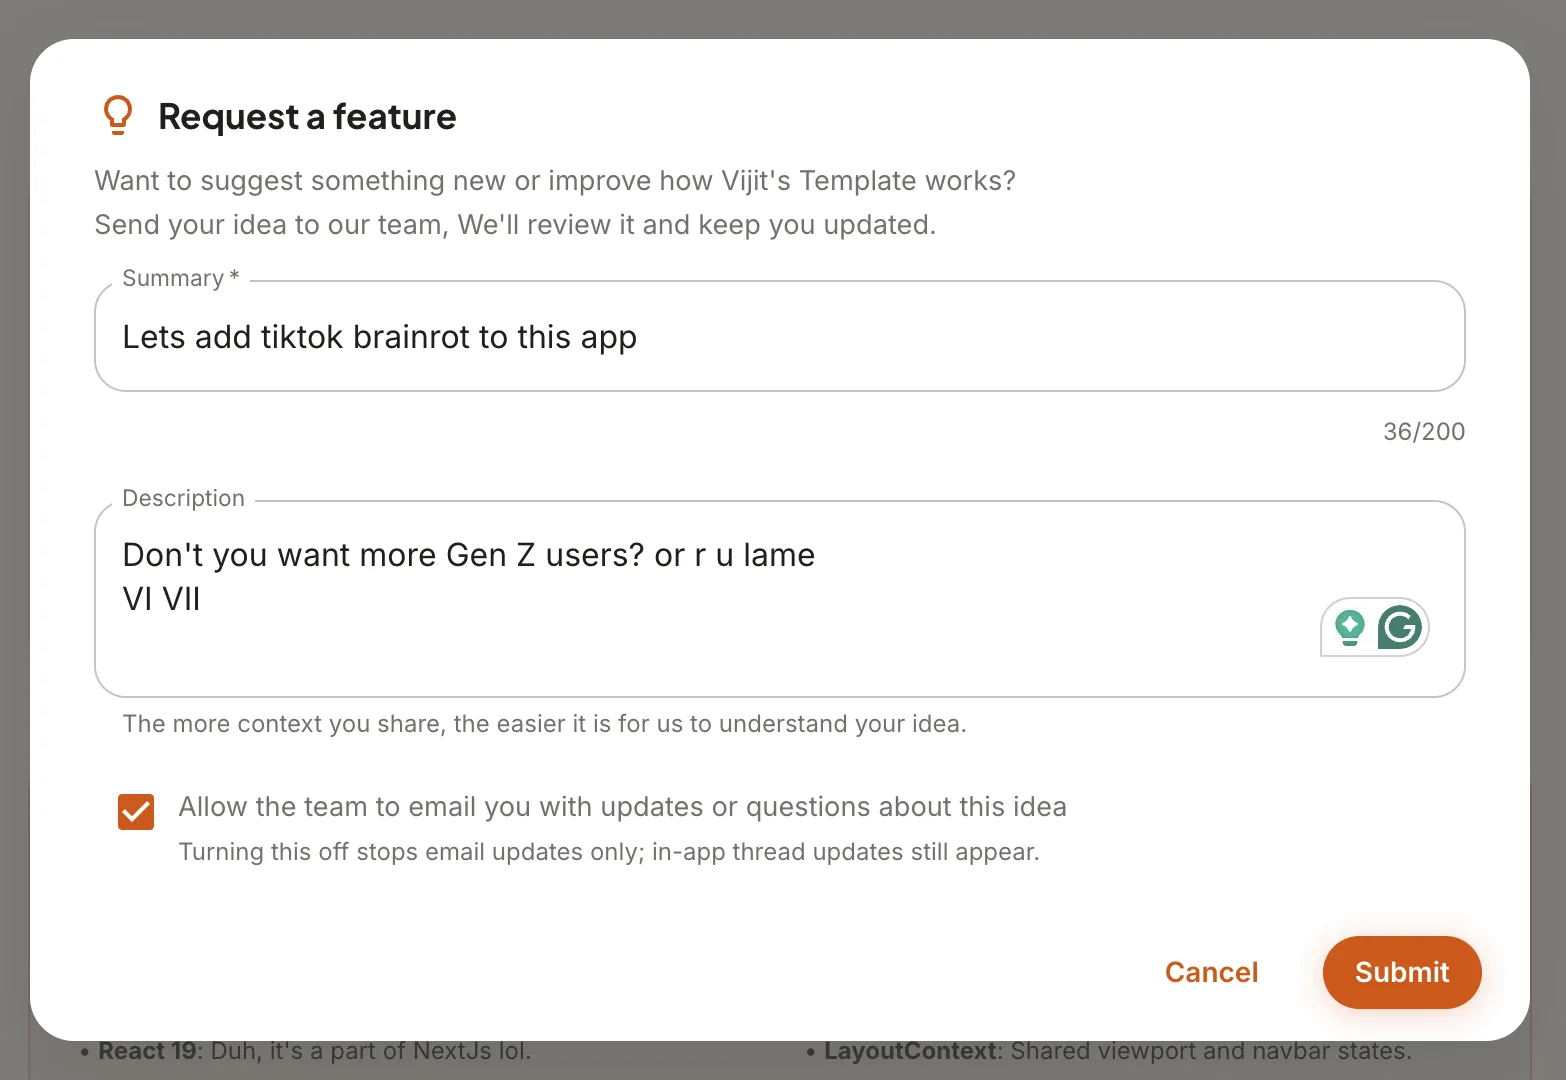Click 'Send your idea to our team' text line
This screenshot has width=1566, height=1080.
tap(515, 225)
